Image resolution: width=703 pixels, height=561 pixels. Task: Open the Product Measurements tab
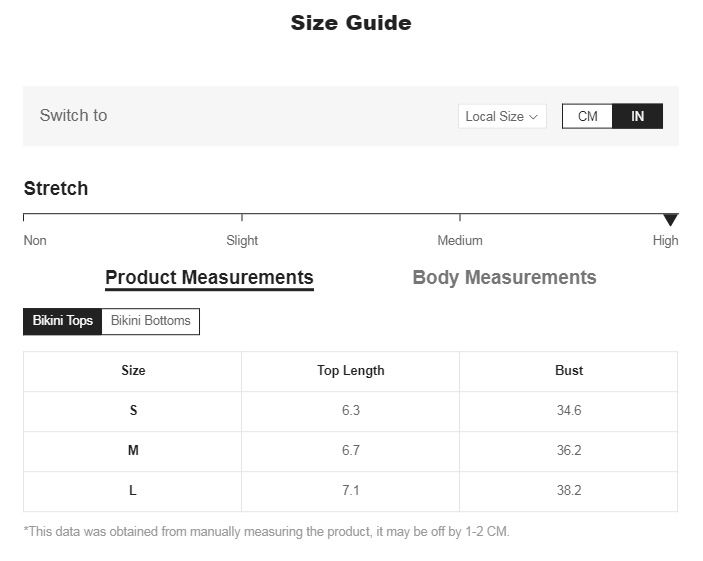point(209,278)
